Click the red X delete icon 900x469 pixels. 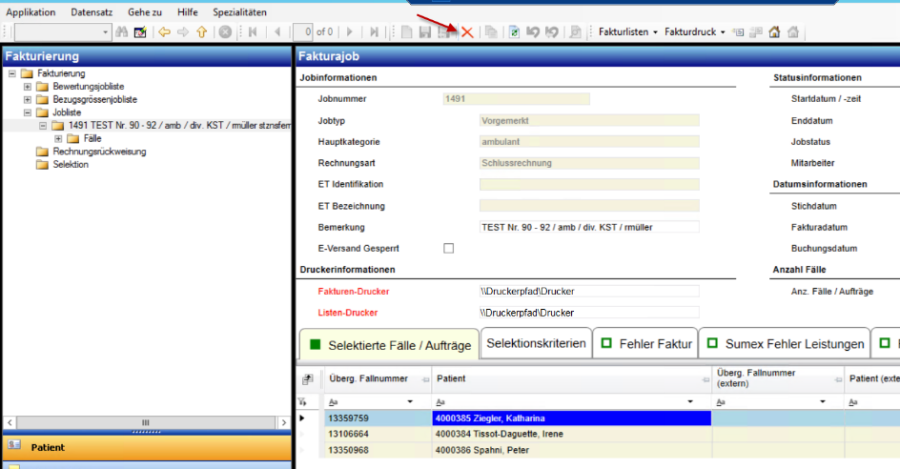pyautogui.click(x=467, y=33)
